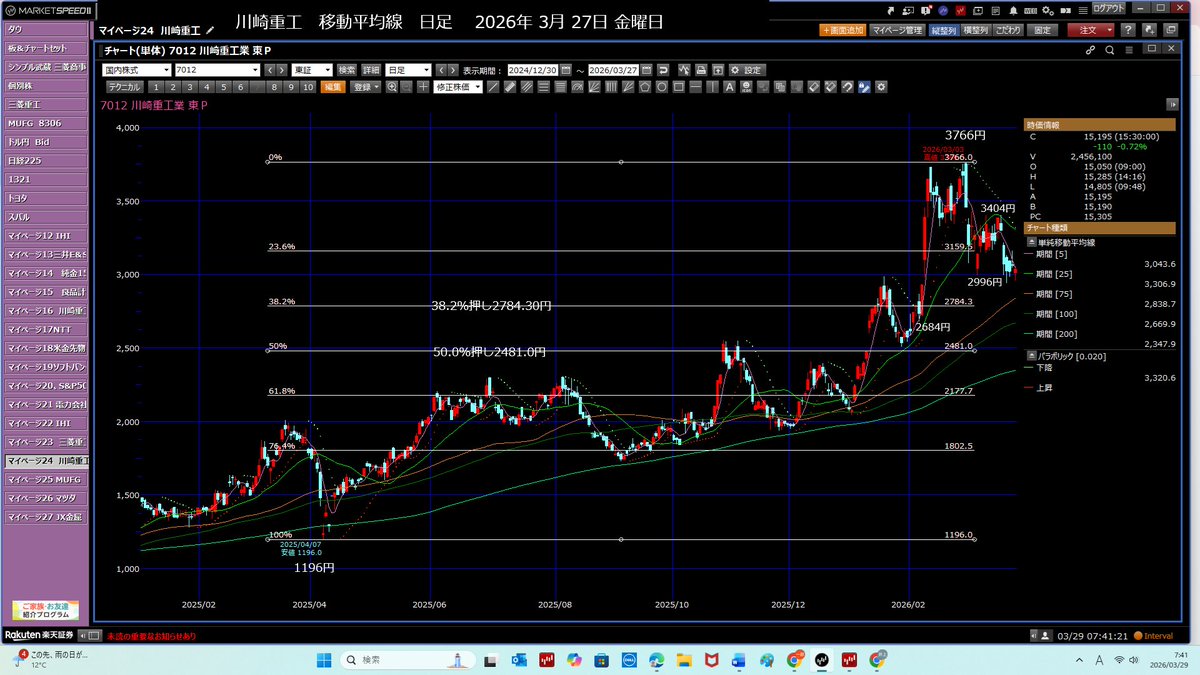Toggle the テクニカル indicator button
Screen dimensions: 1200x675
click(x=124, y=87)
